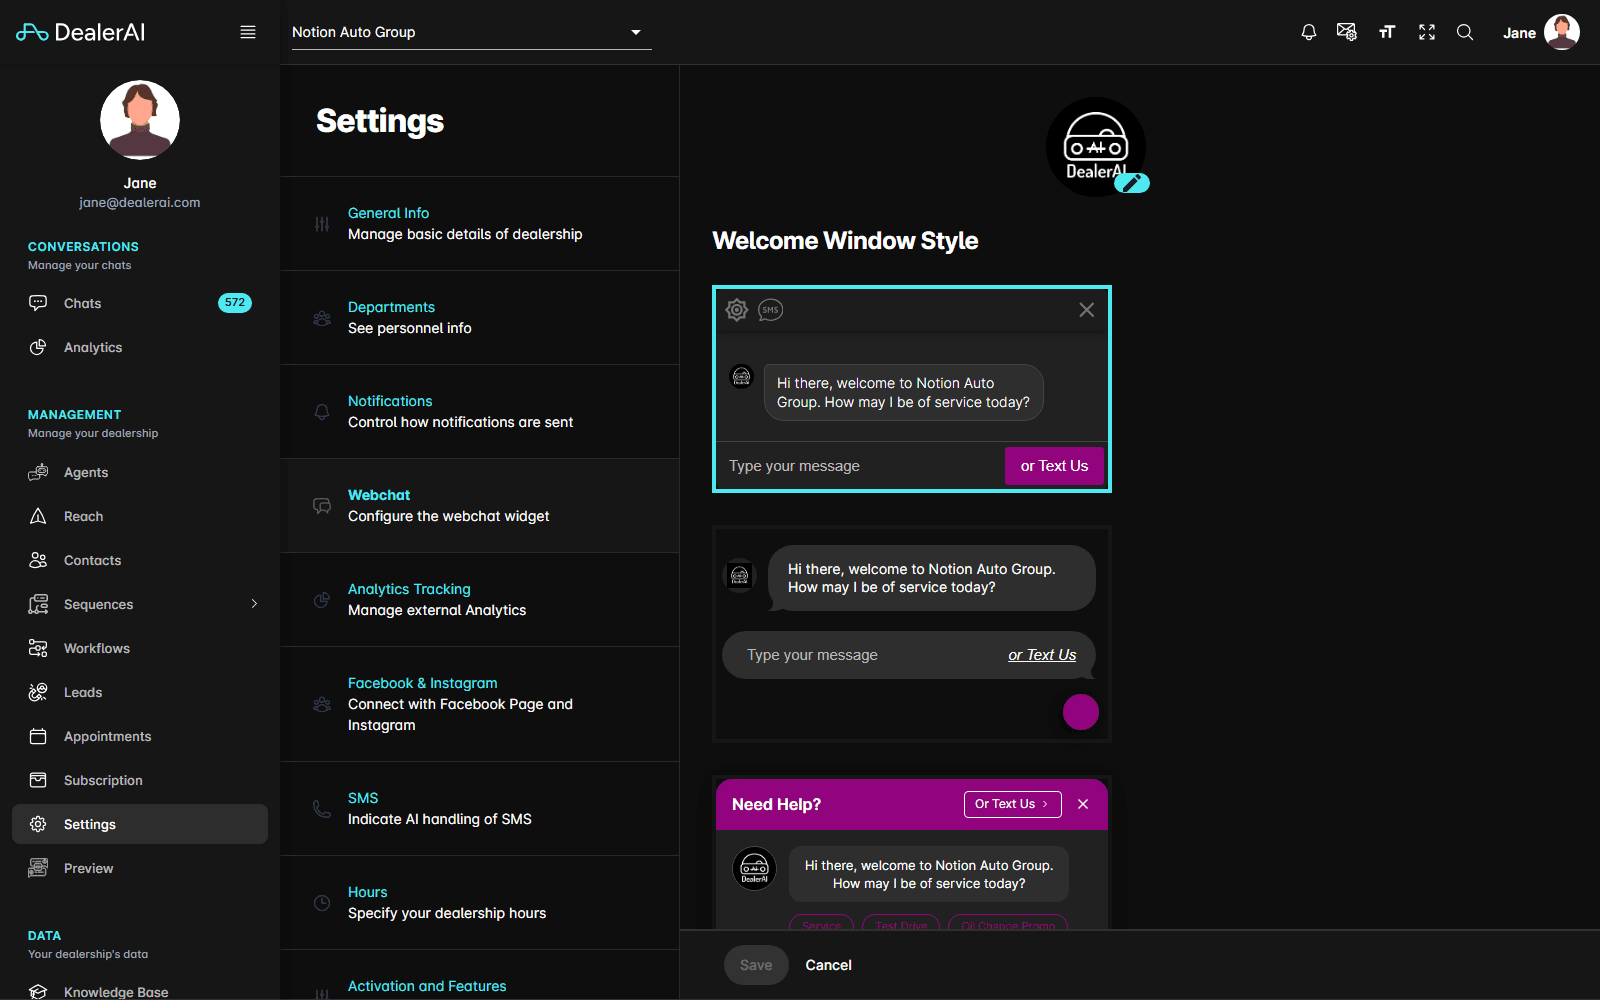Open the Notion Auto Group dropdown
This screenshot has height=1000, width=1600.
[471, 32]
